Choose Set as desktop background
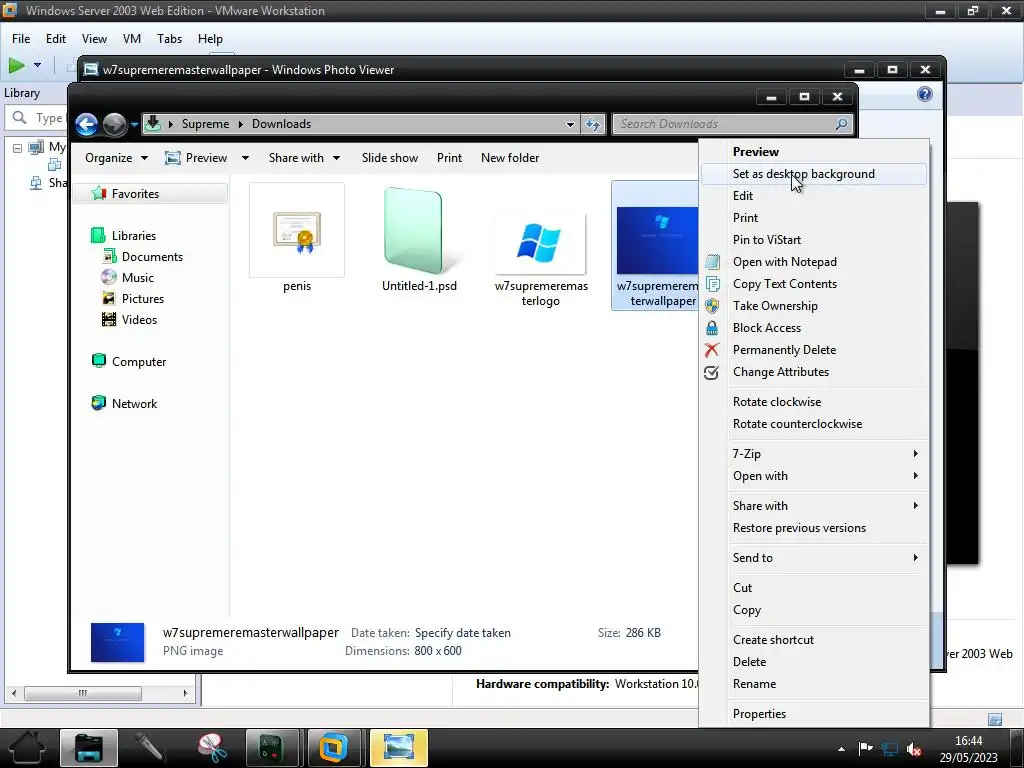Screen dimensions: 1024x768 pos(814,174)
